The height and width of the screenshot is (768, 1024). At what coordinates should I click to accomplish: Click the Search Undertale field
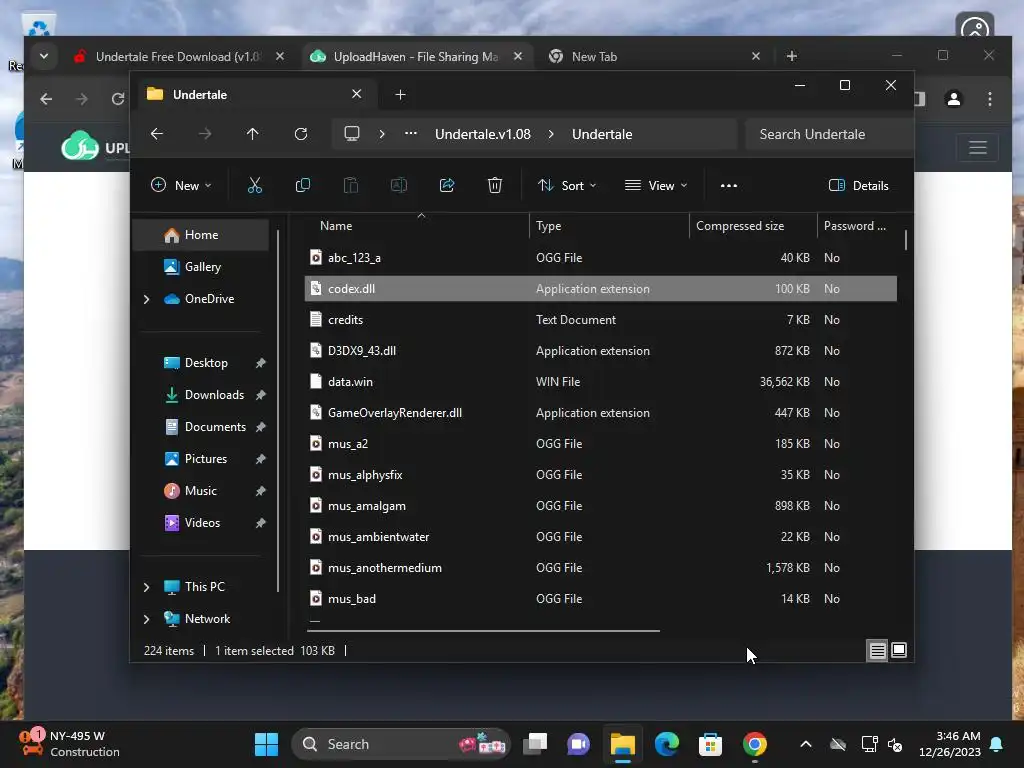coord(829,134)
